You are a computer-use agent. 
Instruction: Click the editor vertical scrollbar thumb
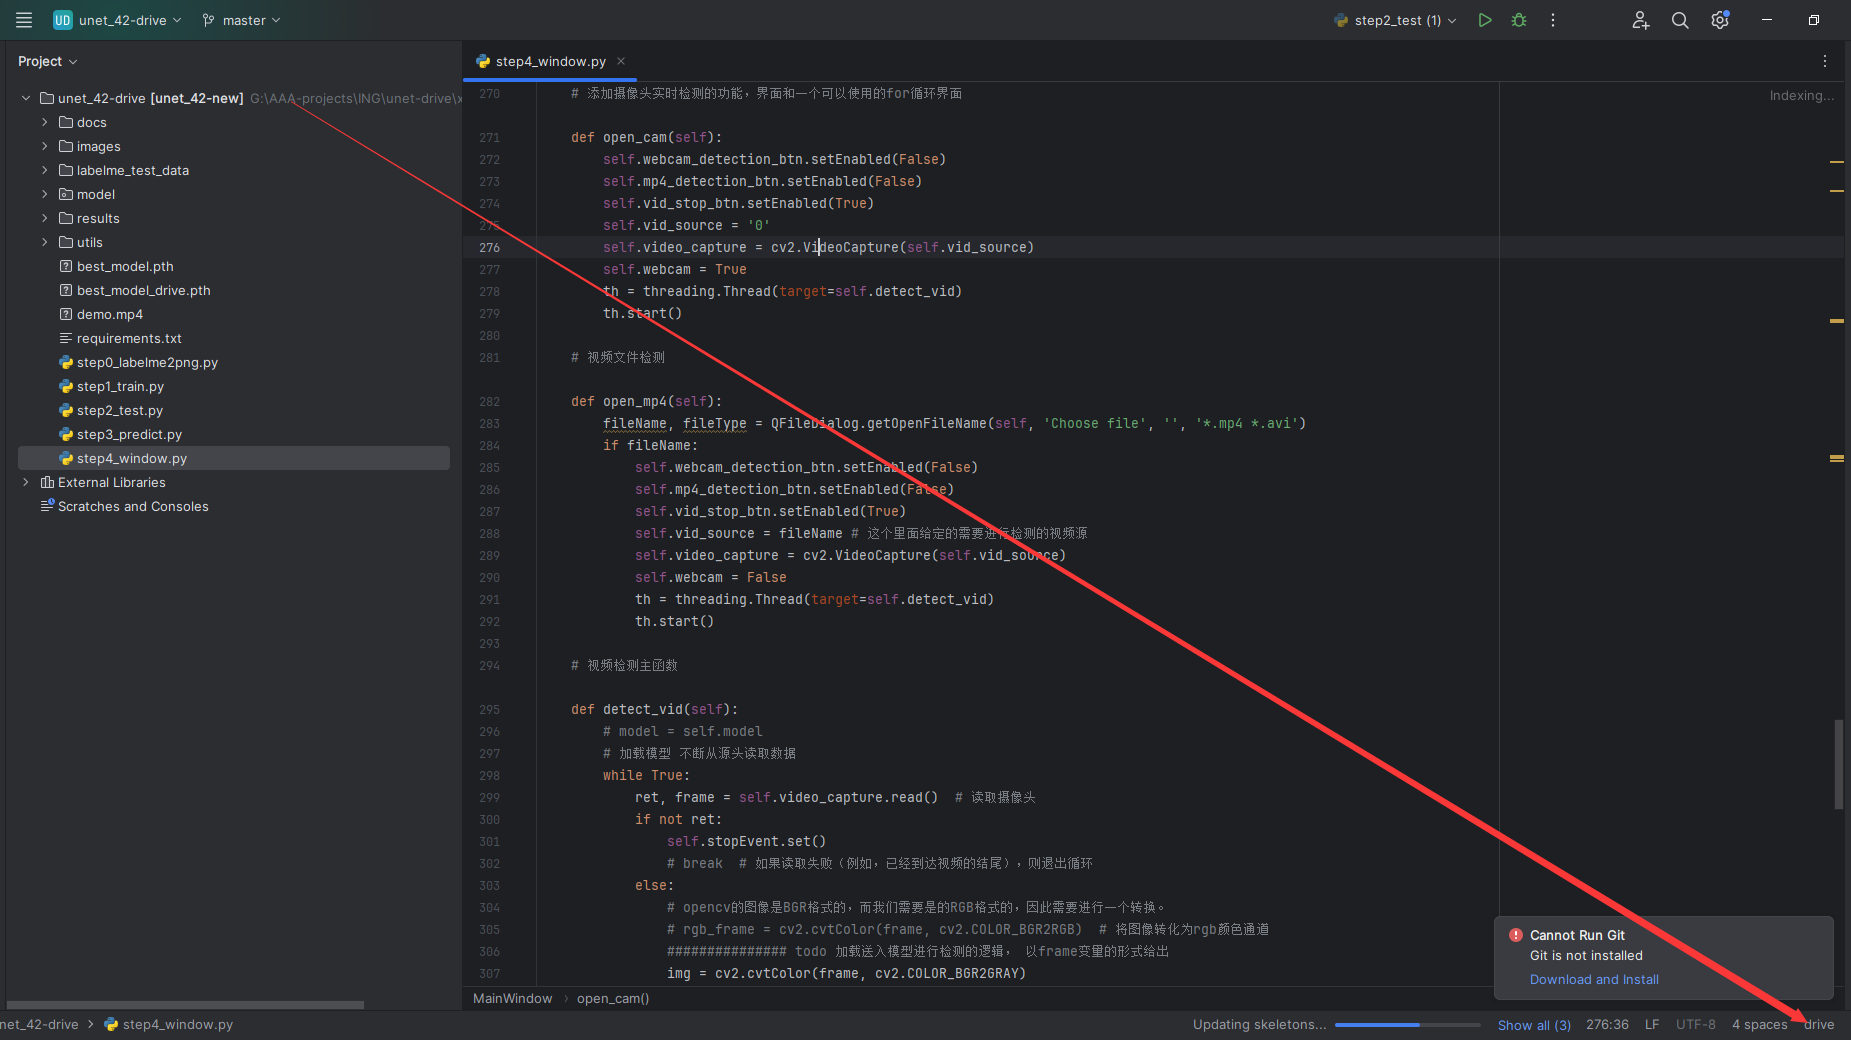click(1838, 764)
